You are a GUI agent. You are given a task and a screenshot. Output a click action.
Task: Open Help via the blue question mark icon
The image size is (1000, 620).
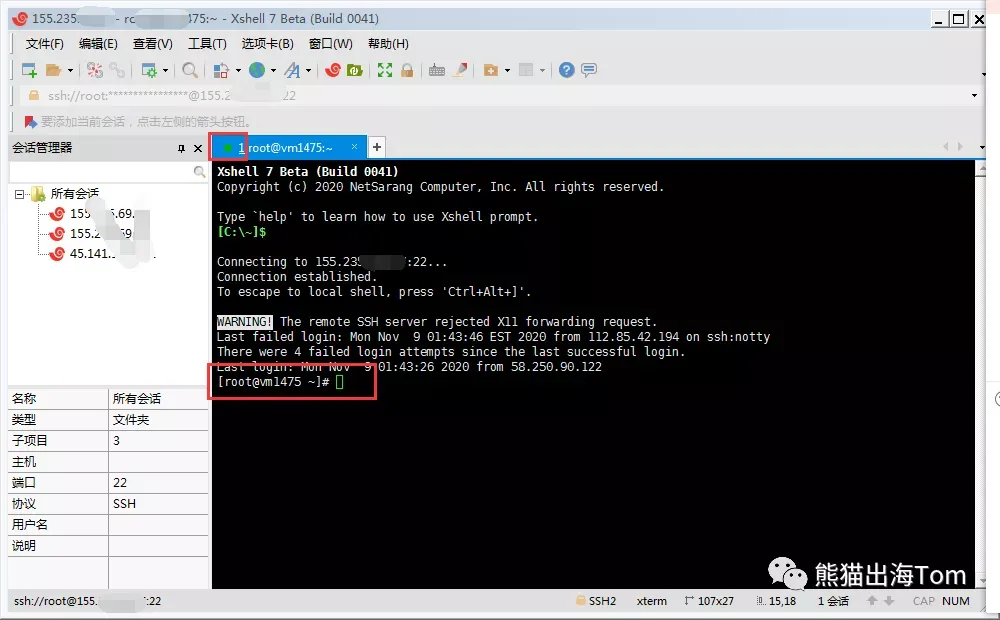[x=566, y=70]
